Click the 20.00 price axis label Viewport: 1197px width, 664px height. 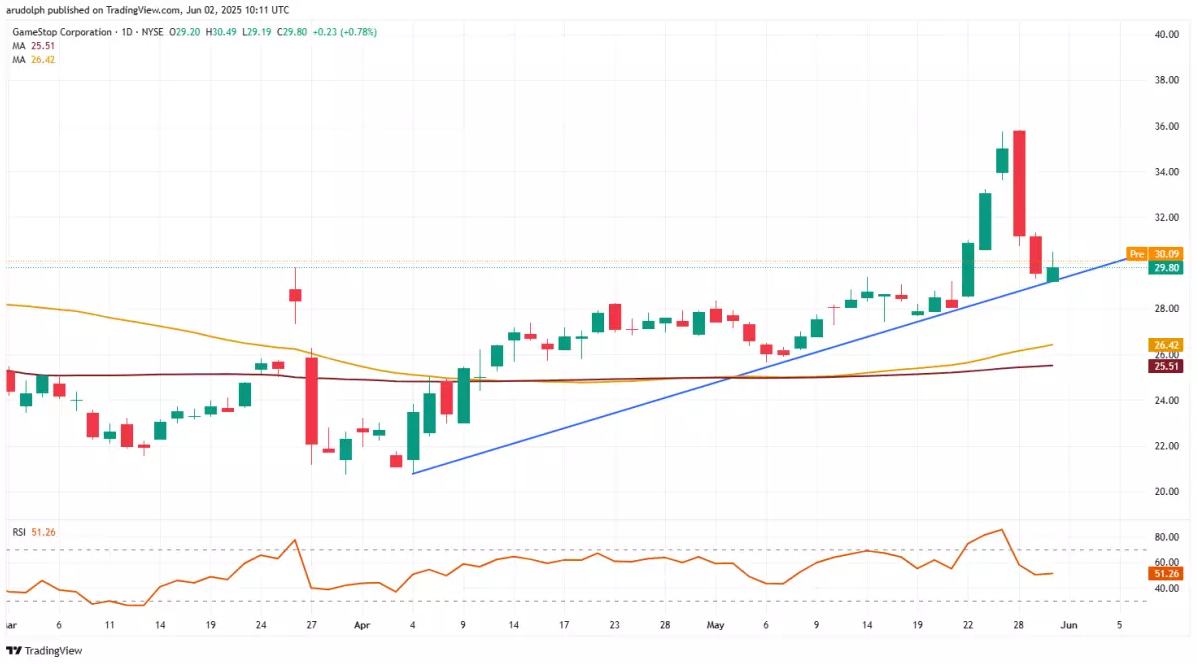click(x=1166, y=492)
